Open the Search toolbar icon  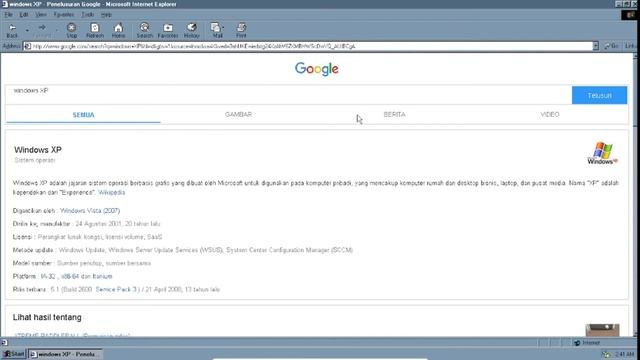tap(144, 31)
